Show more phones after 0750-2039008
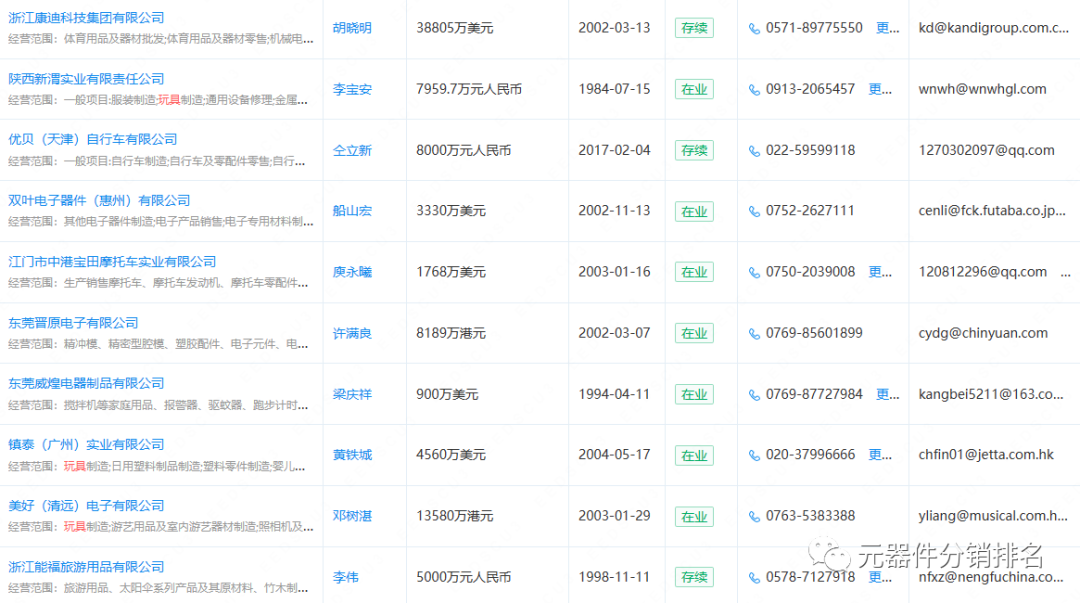This screenshot has width=1080, height=603. (880, 272)
